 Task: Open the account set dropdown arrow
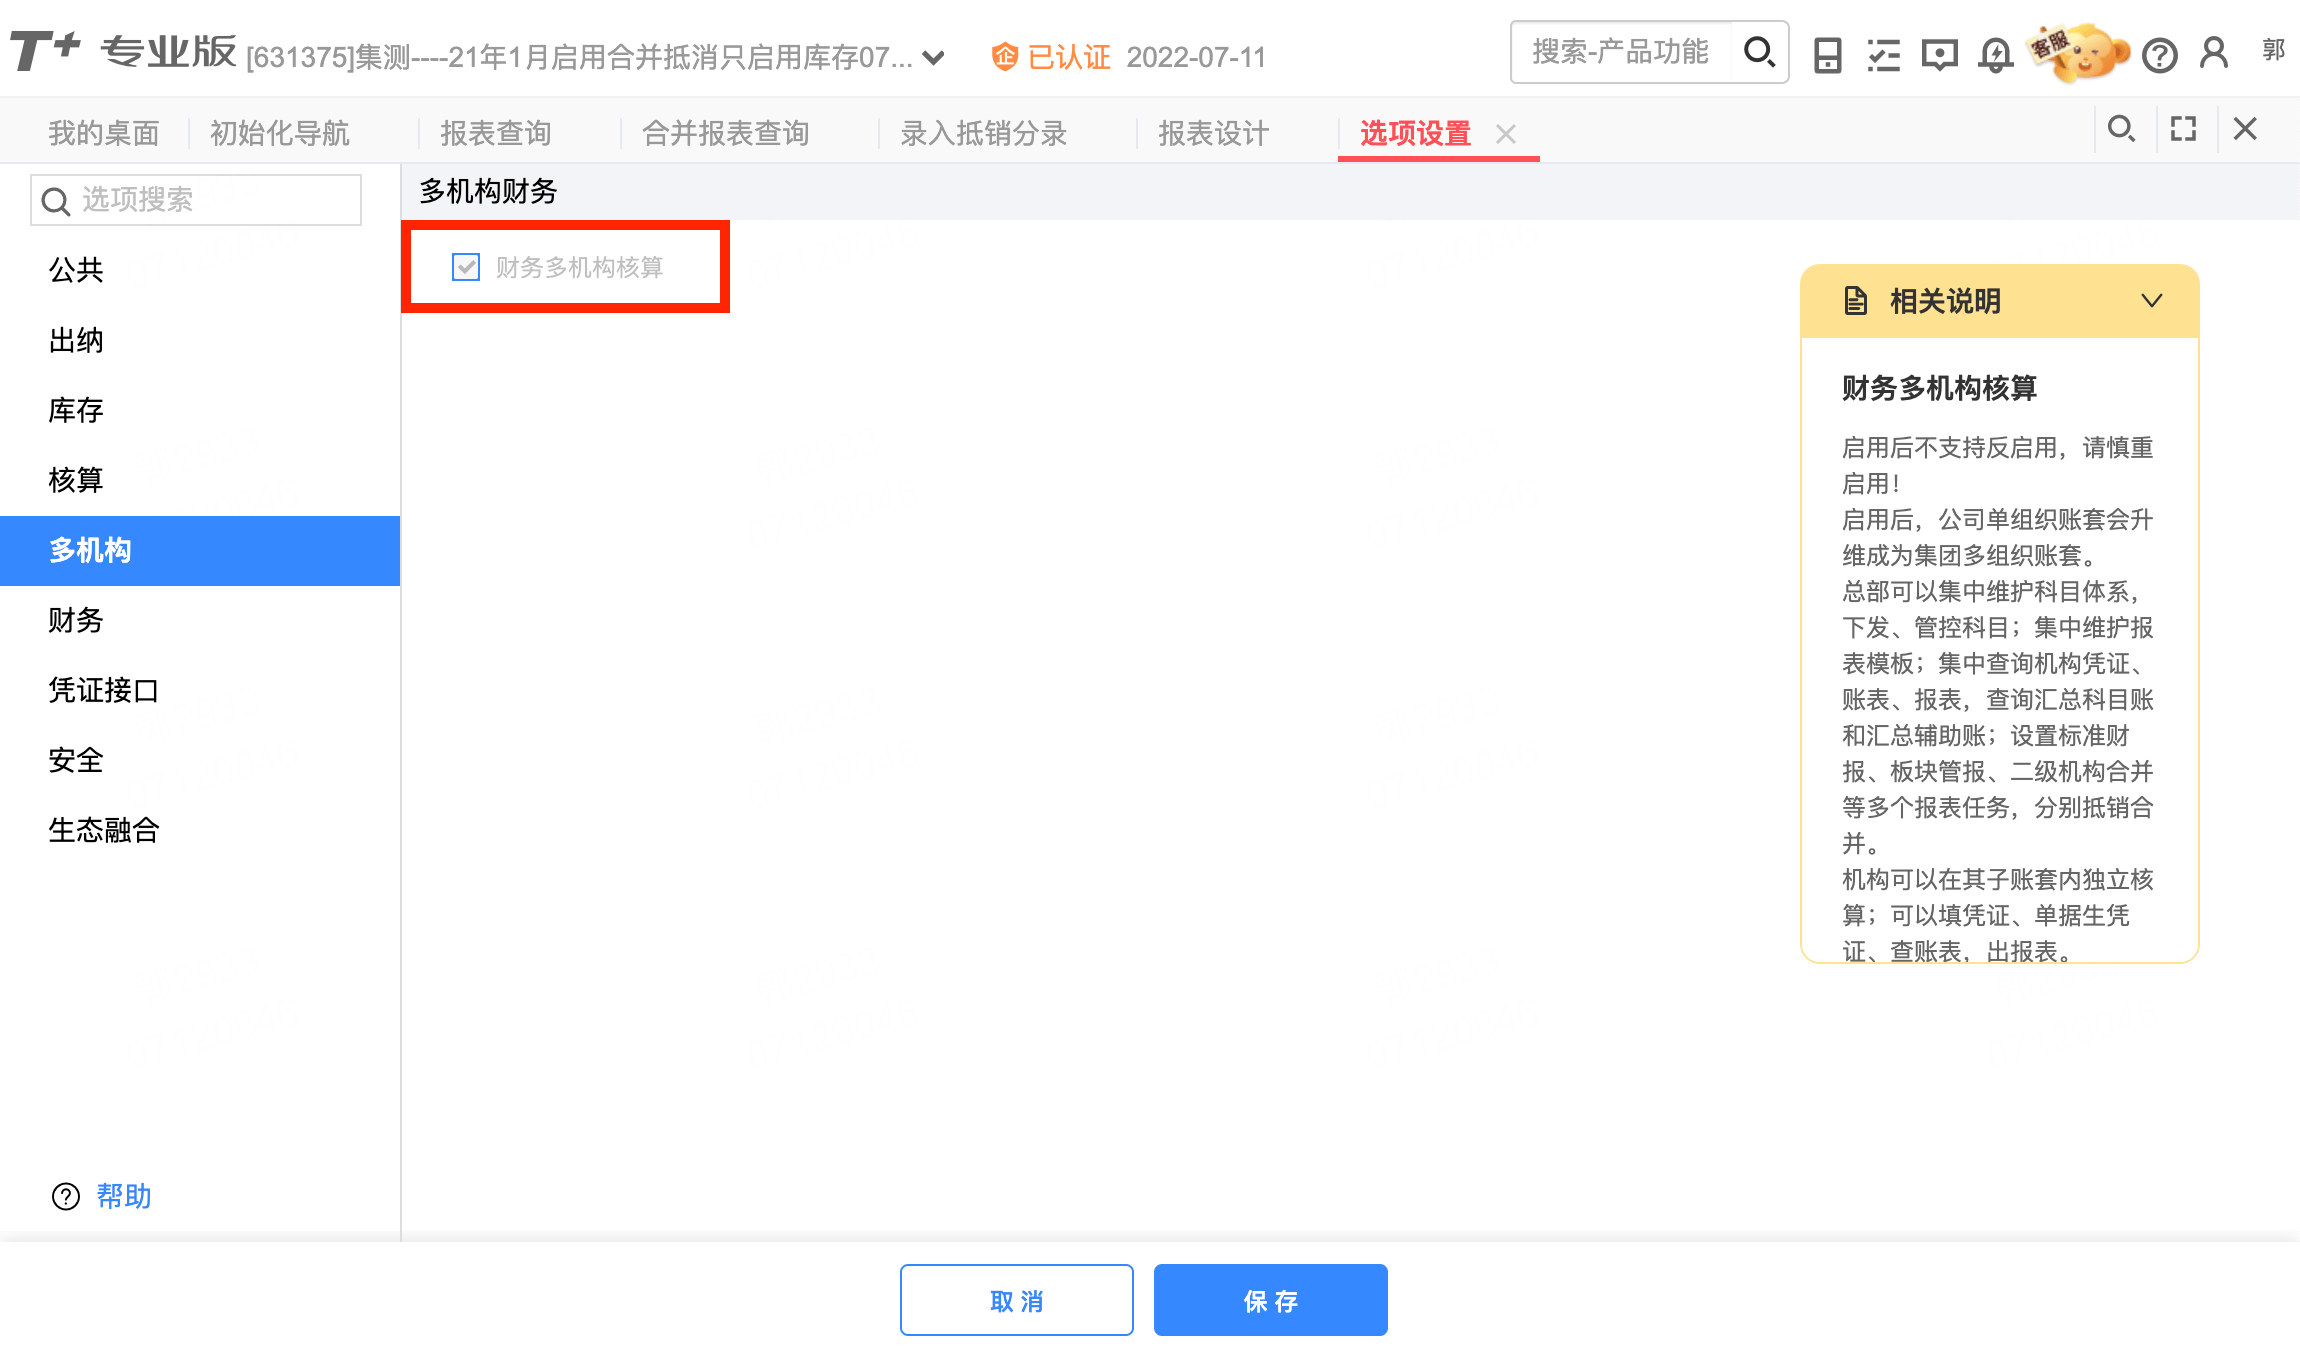tap(934, 58)
